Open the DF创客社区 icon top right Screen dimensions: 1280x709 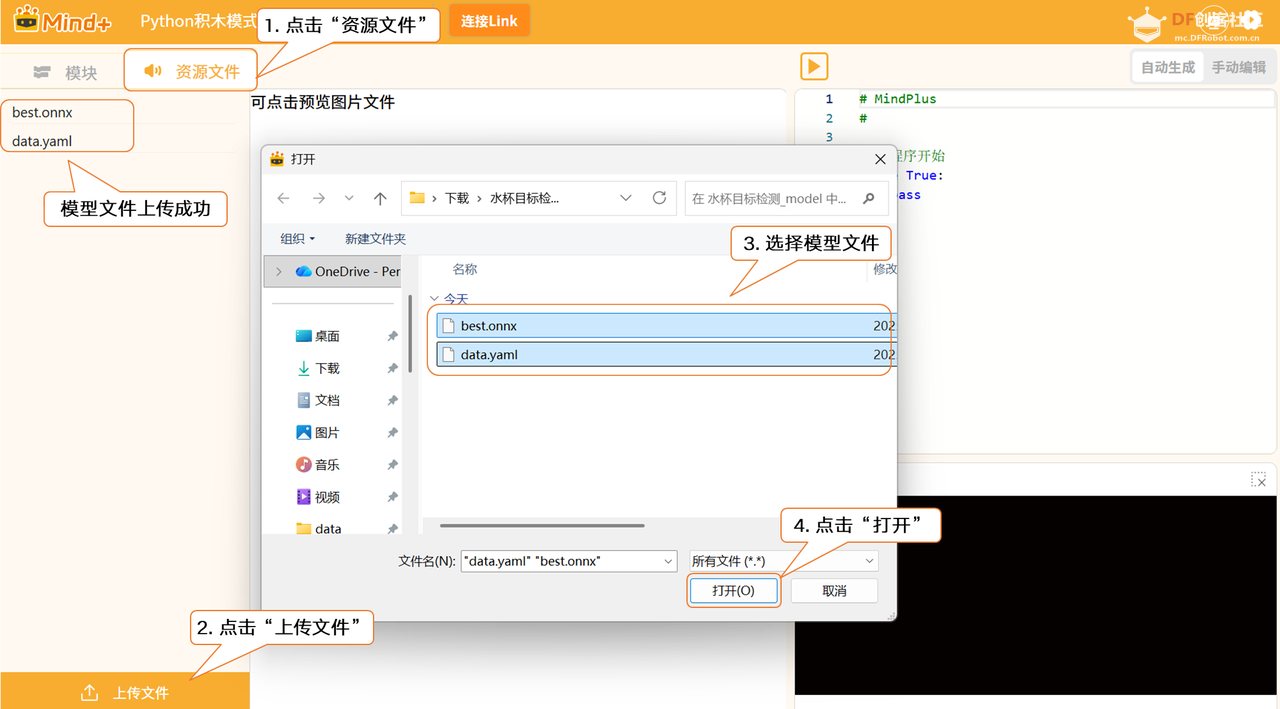tap(1148, 21)
